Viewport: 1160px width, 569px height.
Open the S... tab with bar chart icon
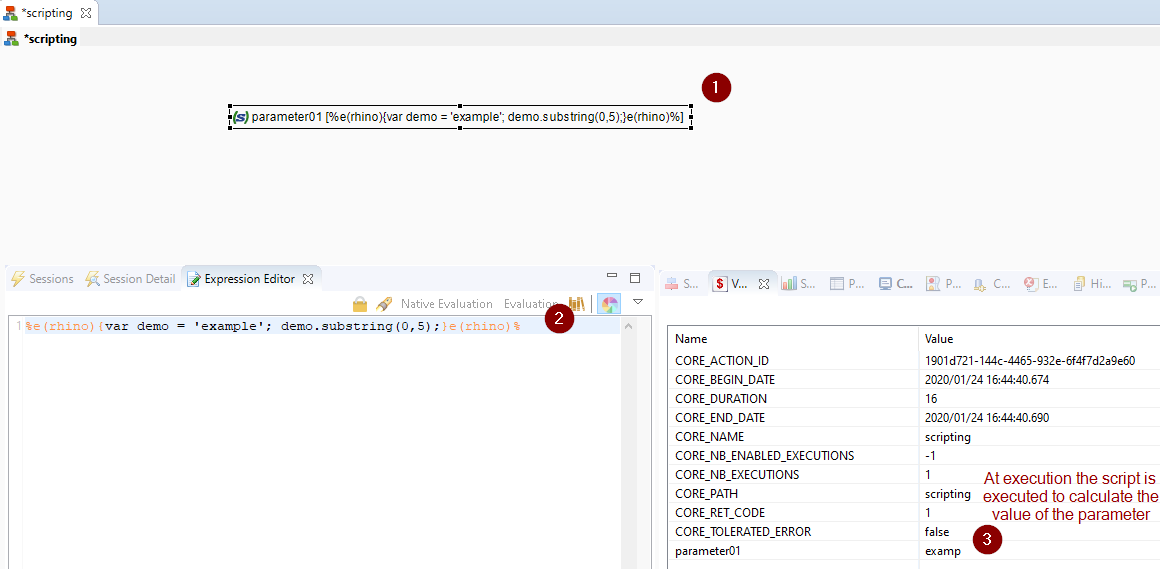pyautogui.click(x=798, y=283)
